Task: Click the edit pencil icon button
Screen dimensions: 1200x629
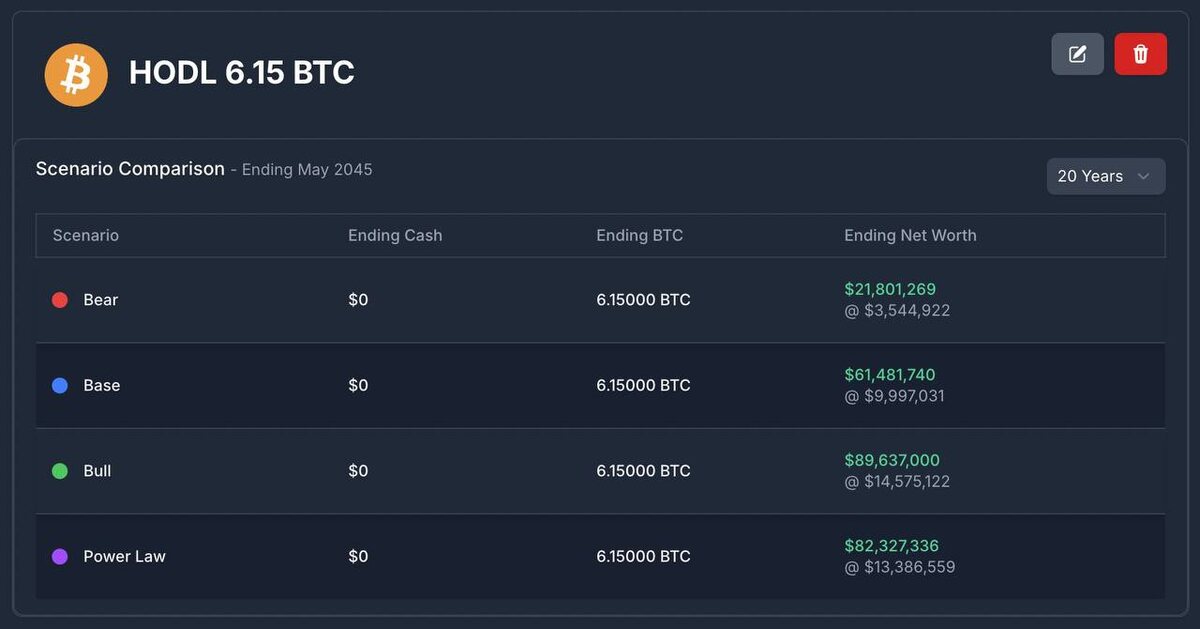Action: (x=1077, y=54)
